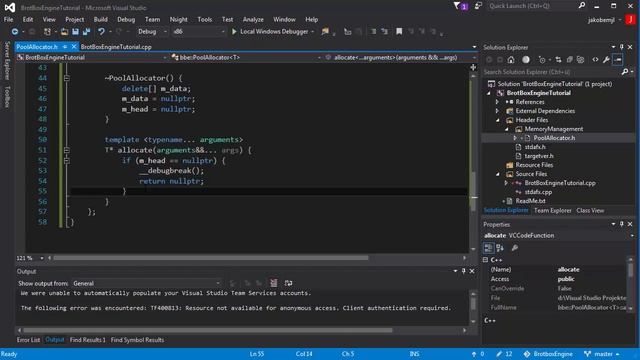Open Show output from General dropdown
Viewport: 640px width, 360px height.
147,283
